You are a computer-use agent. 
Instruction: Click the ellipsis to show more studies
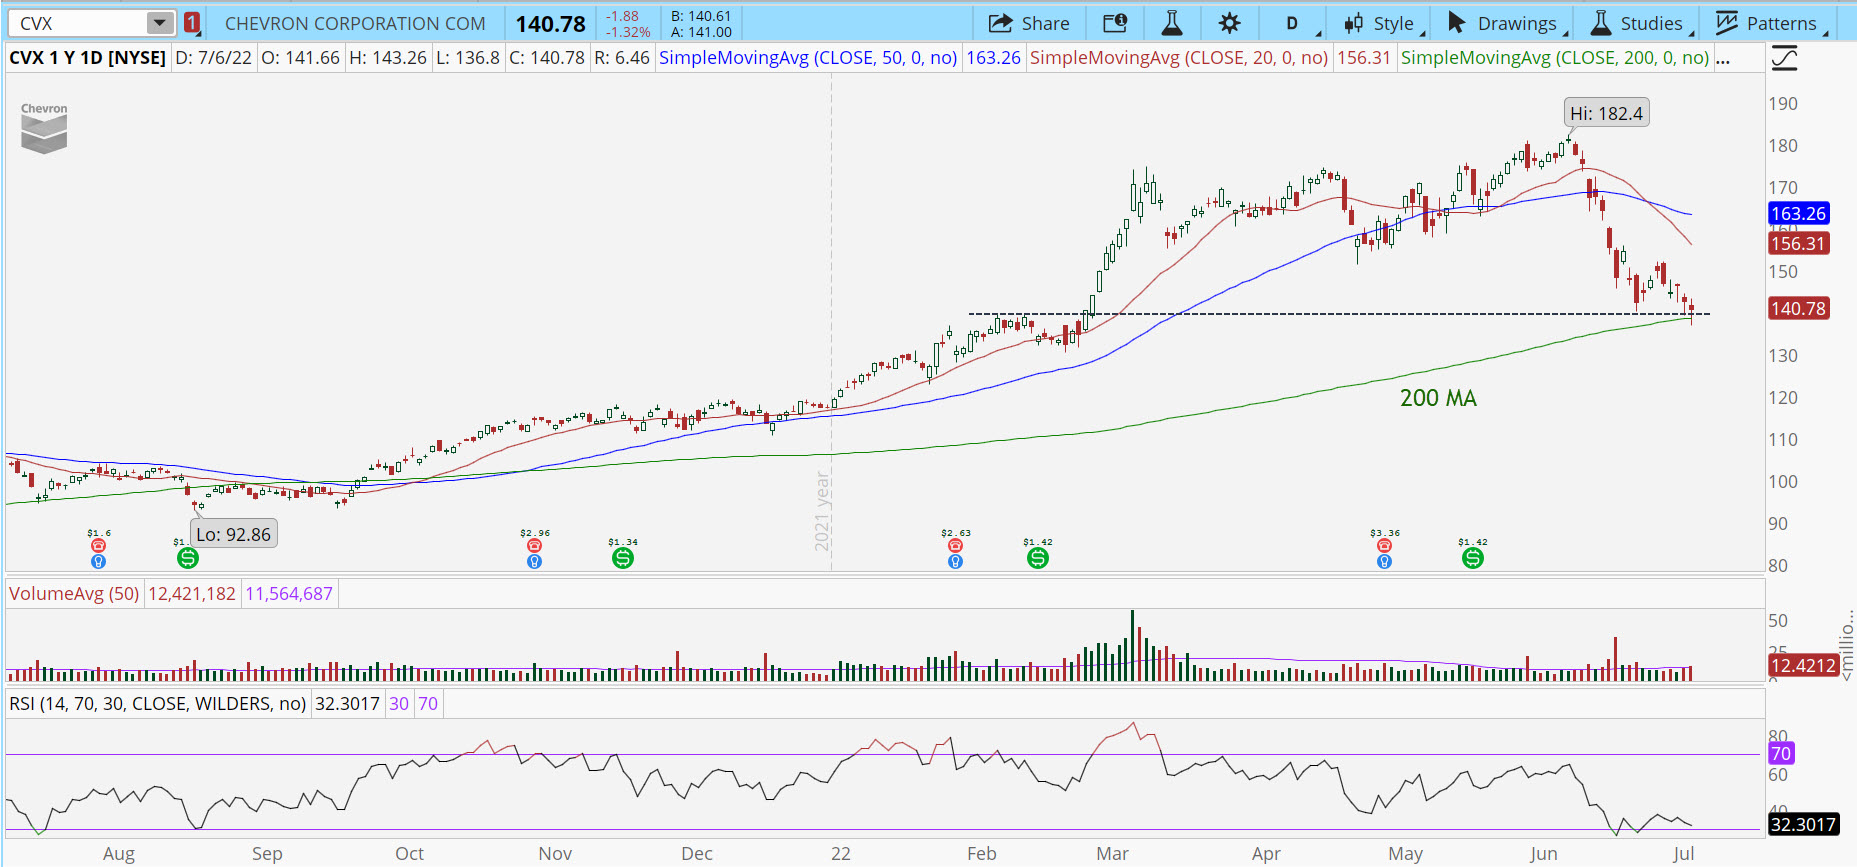pos(1723,58)
